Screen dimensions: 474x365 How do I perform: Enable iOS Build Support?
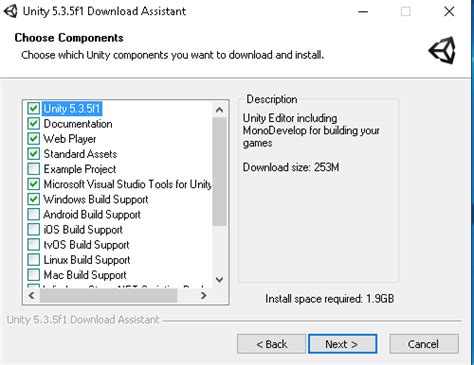[x=33, y=229]
